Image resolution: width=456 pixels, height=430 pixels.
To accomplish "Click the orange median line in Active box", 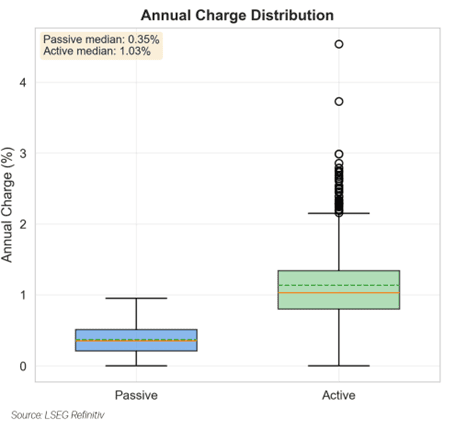I will (339, 293).
